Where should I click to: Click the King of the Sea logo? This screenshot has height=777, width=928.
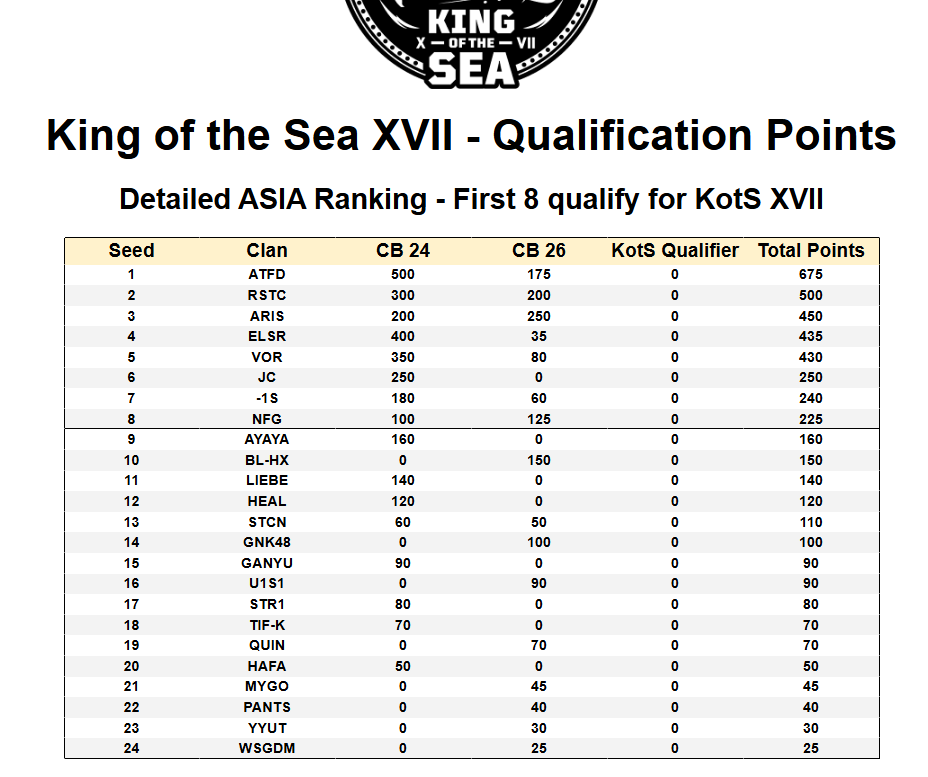pos(471,43)
